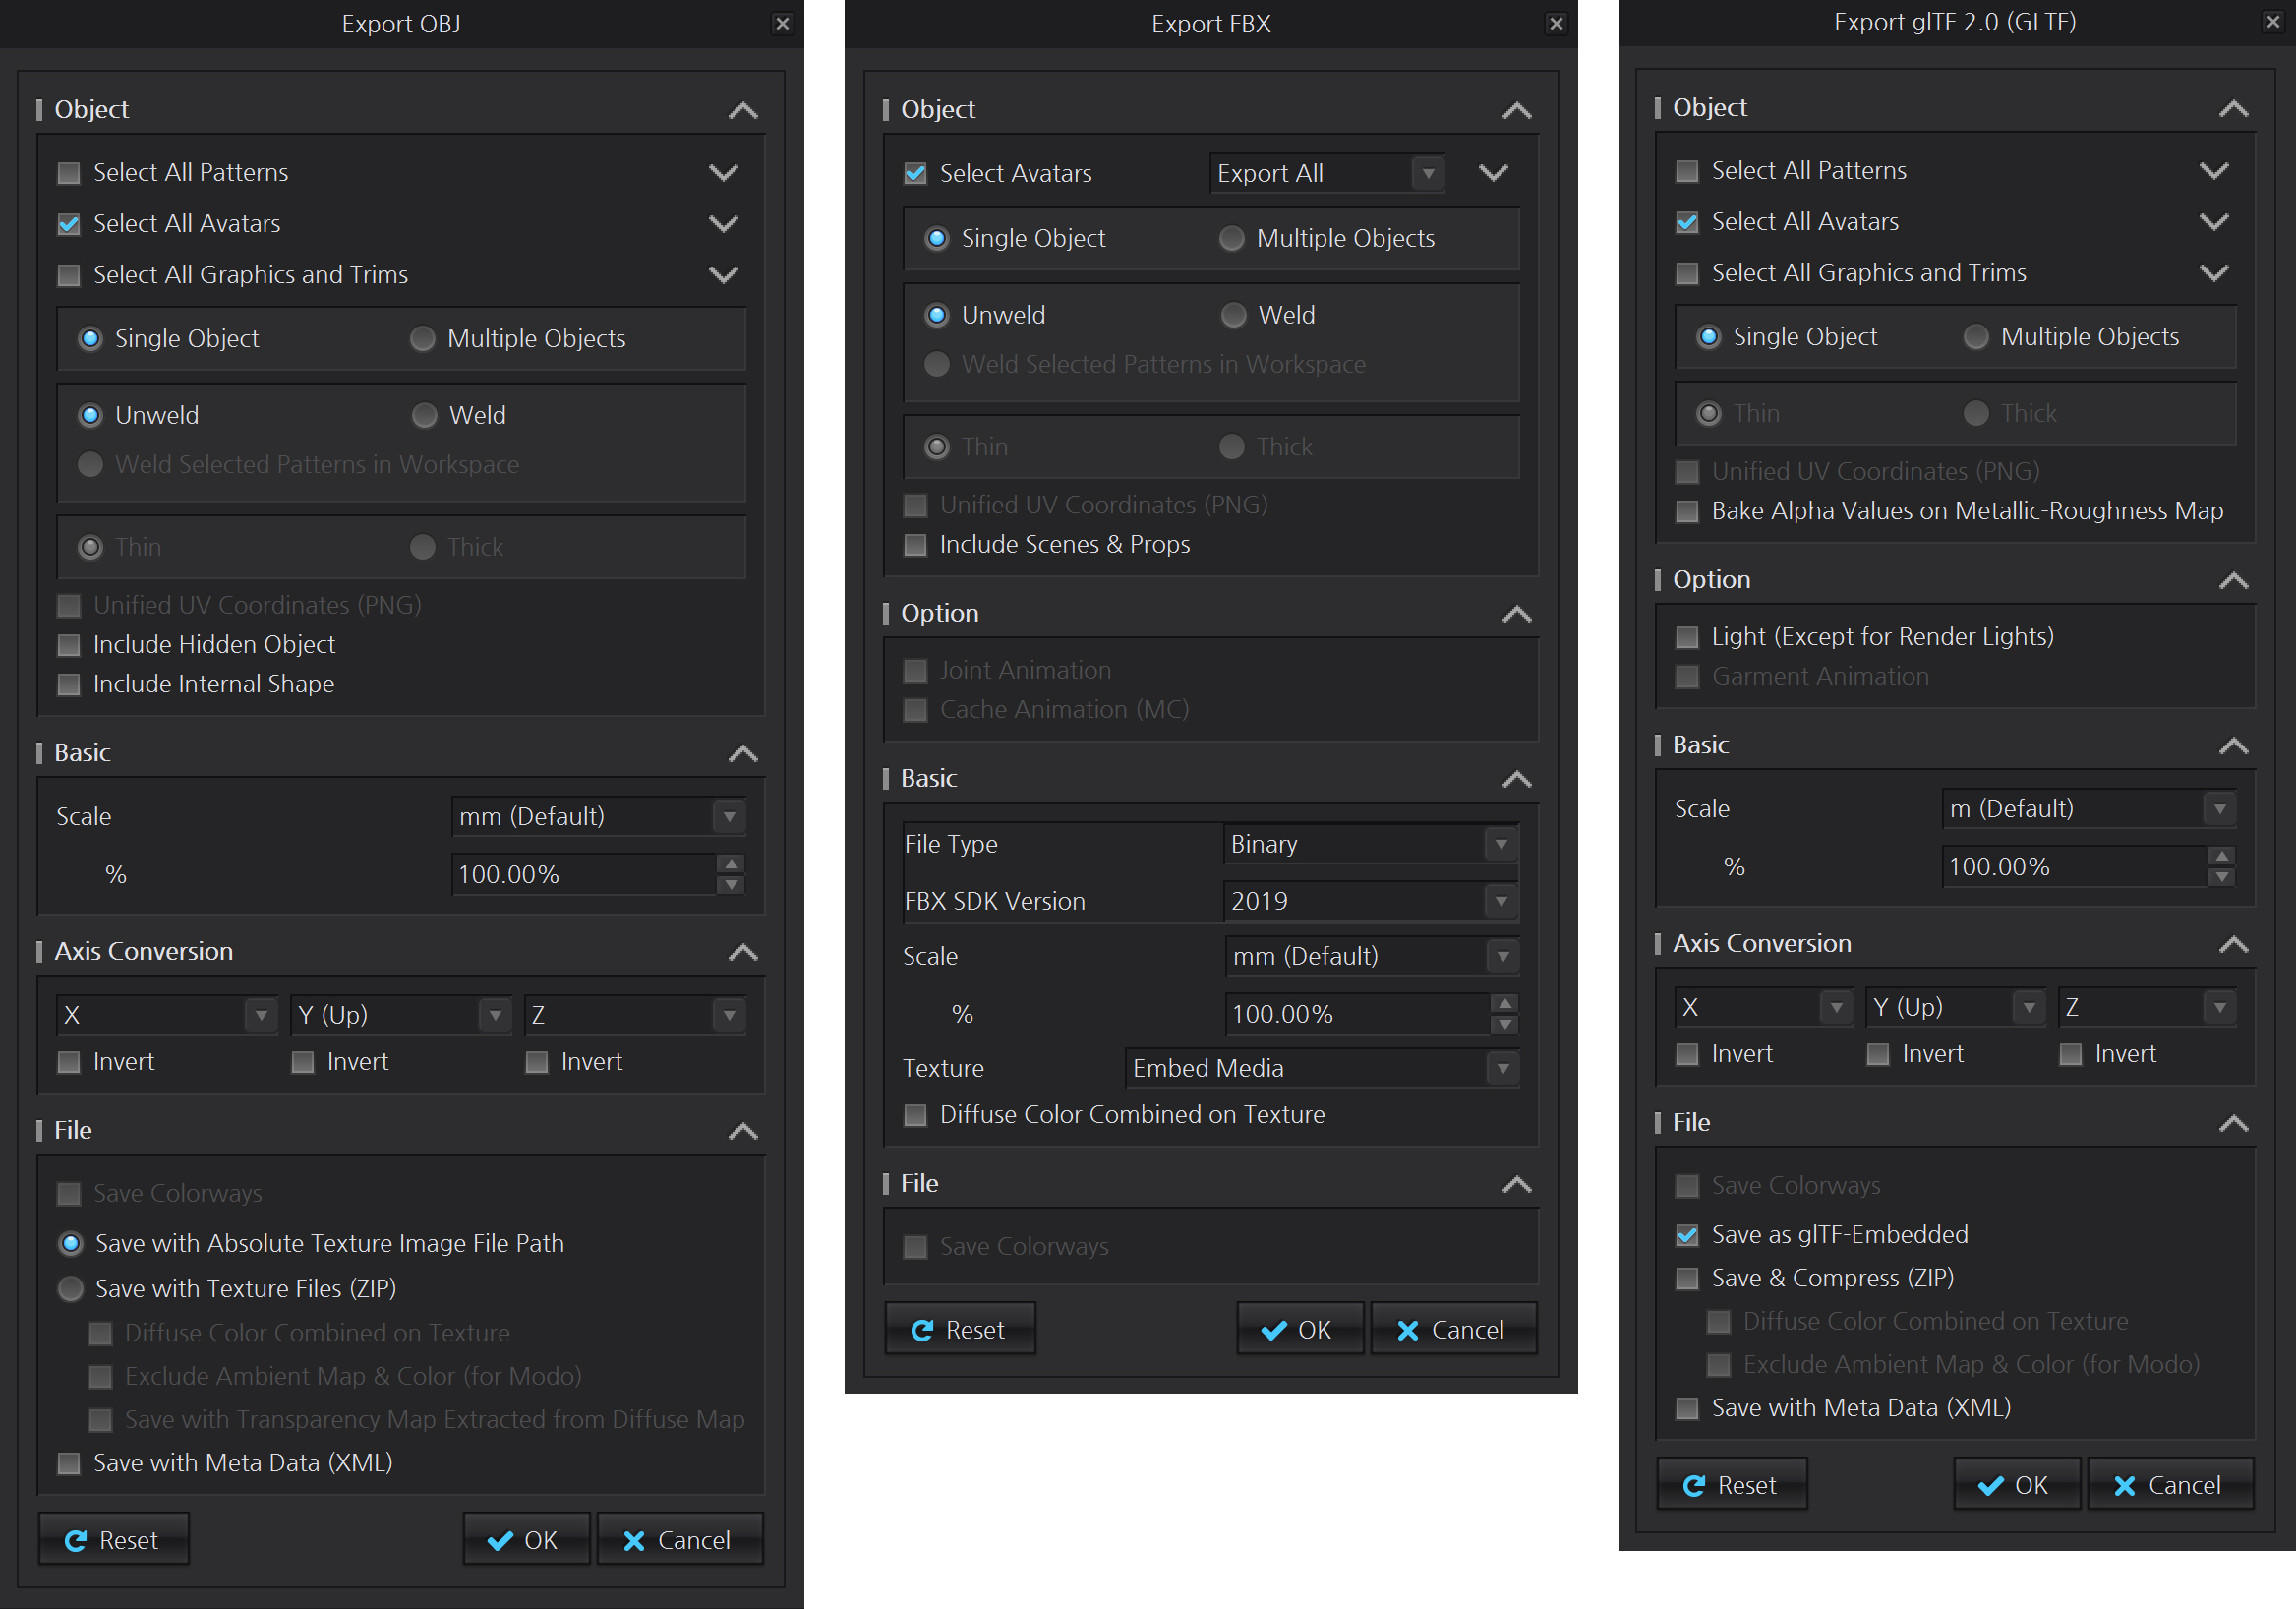Close the Export glTF 2.0 dialog
2296x1609 pixels.
click(2273, 21)
